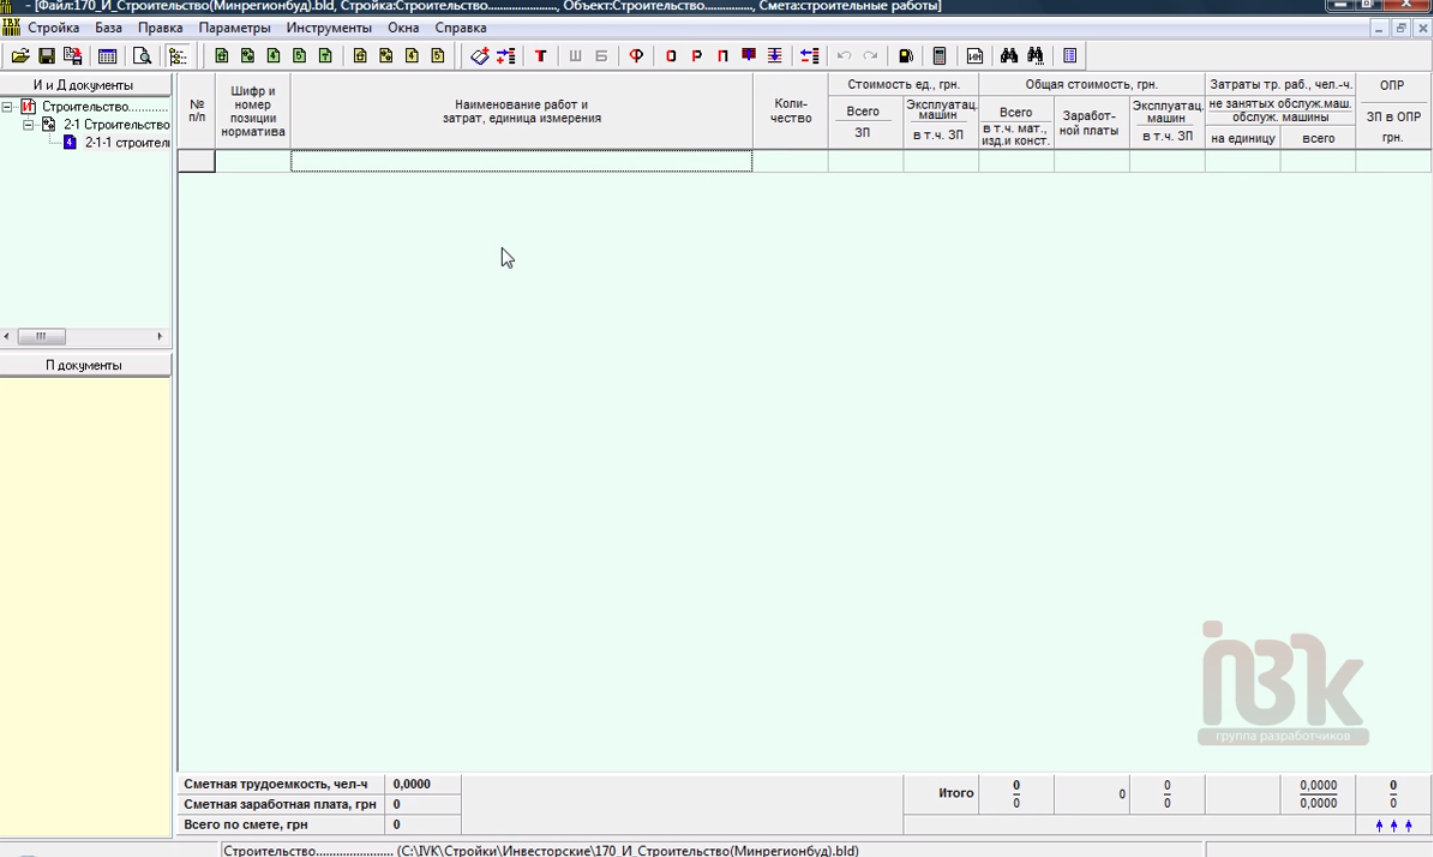Click the green document icon numbered 7

(x=325, y=56)
